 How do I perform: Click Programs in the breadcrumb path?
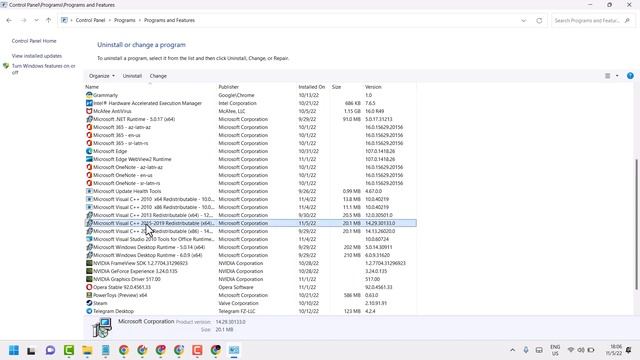click(124, 20)
